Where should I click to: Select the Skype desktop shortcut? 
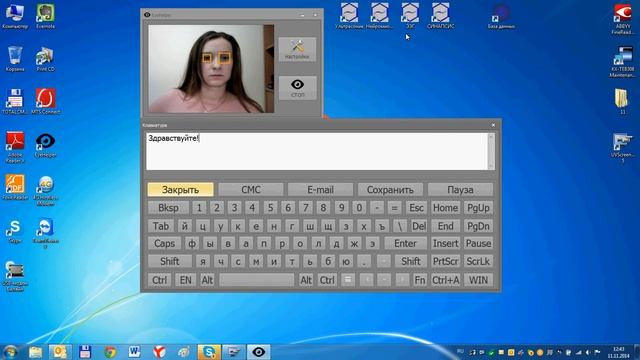pos(15,231)
